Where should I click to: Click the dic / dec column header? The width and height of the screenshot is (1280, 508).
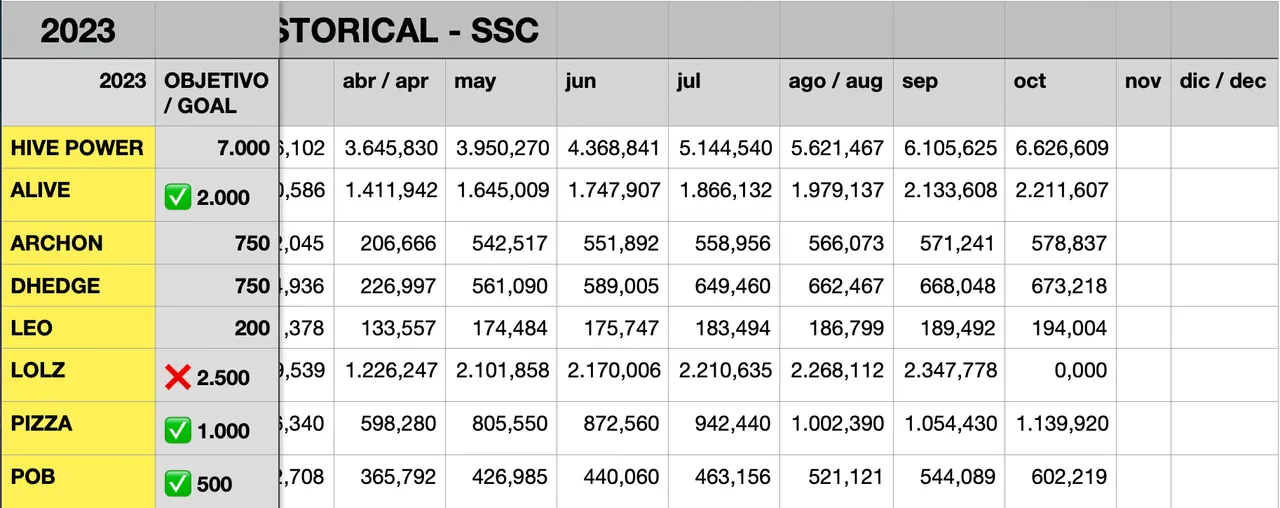[1222, 82]
